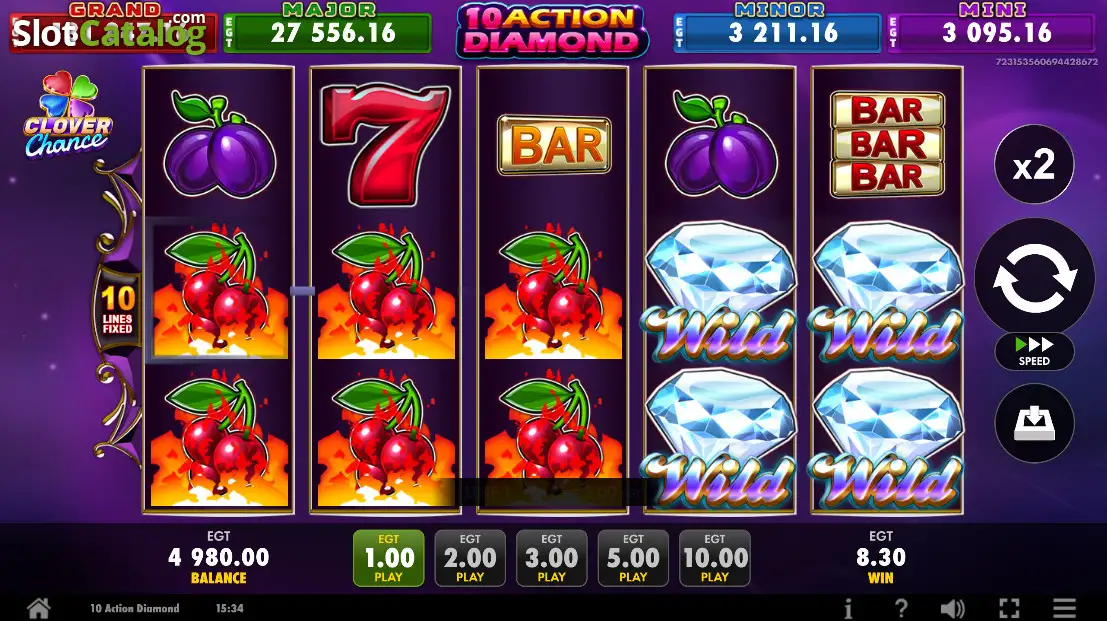This screenshot has width=1107, height=621.
Task: Pick the 10.00 PLAY bet
Action: coord(714,558)
